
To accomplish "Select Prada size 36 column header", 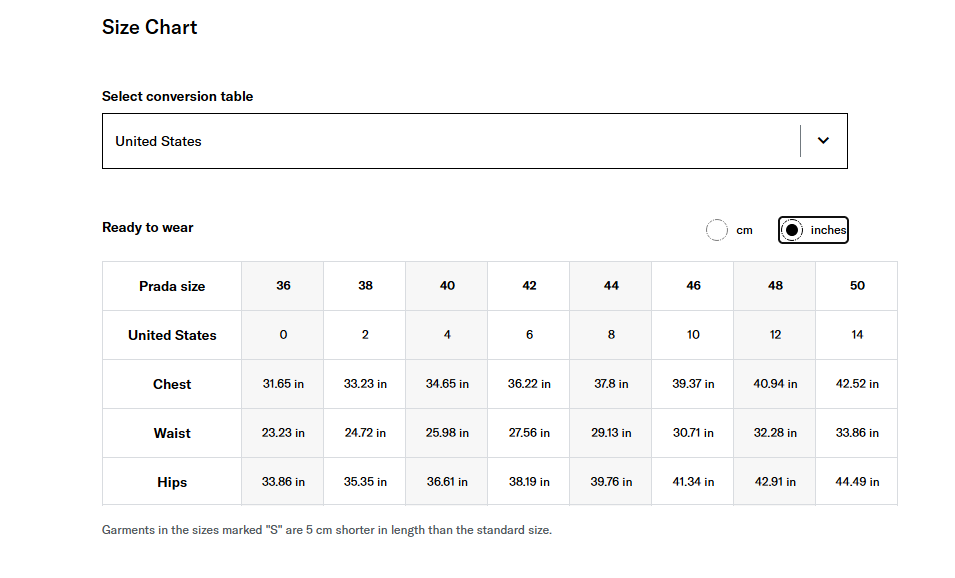I will click(x=283, y=286).
